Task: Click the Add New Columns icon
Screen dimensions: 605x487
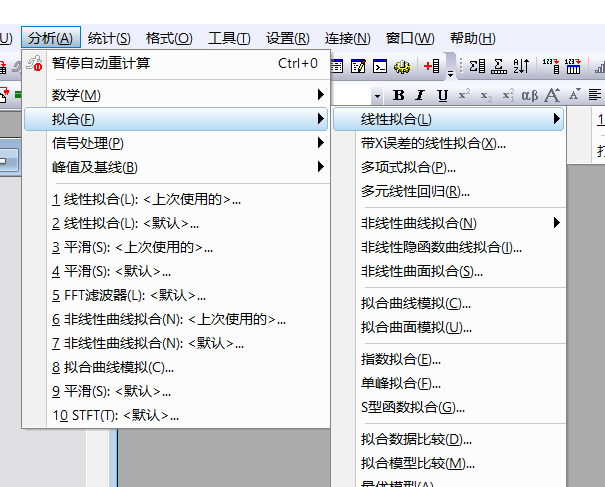Action: (432, 66)
